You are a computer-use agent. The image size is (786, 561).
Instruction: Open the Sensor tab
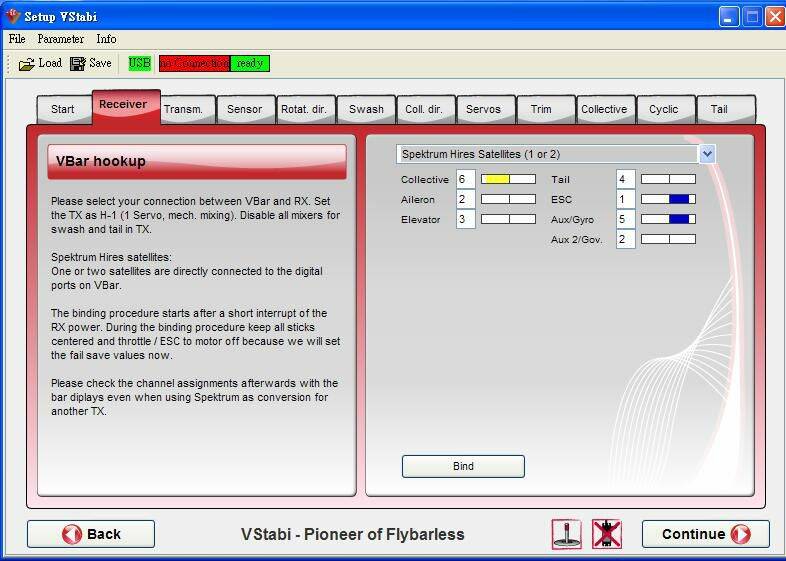(x=245, y=109)
